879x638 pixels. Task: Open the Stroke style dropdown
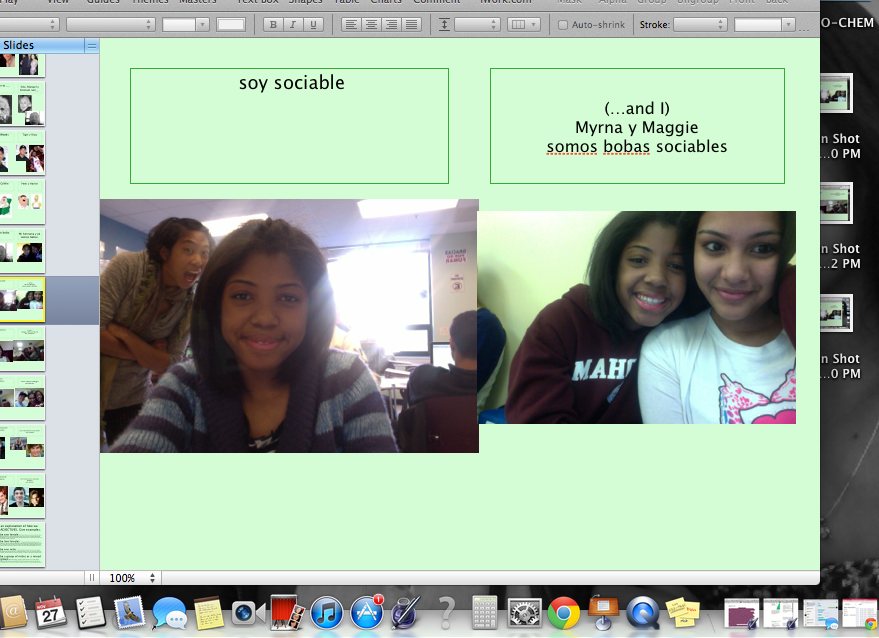click(x=700, y=24)
